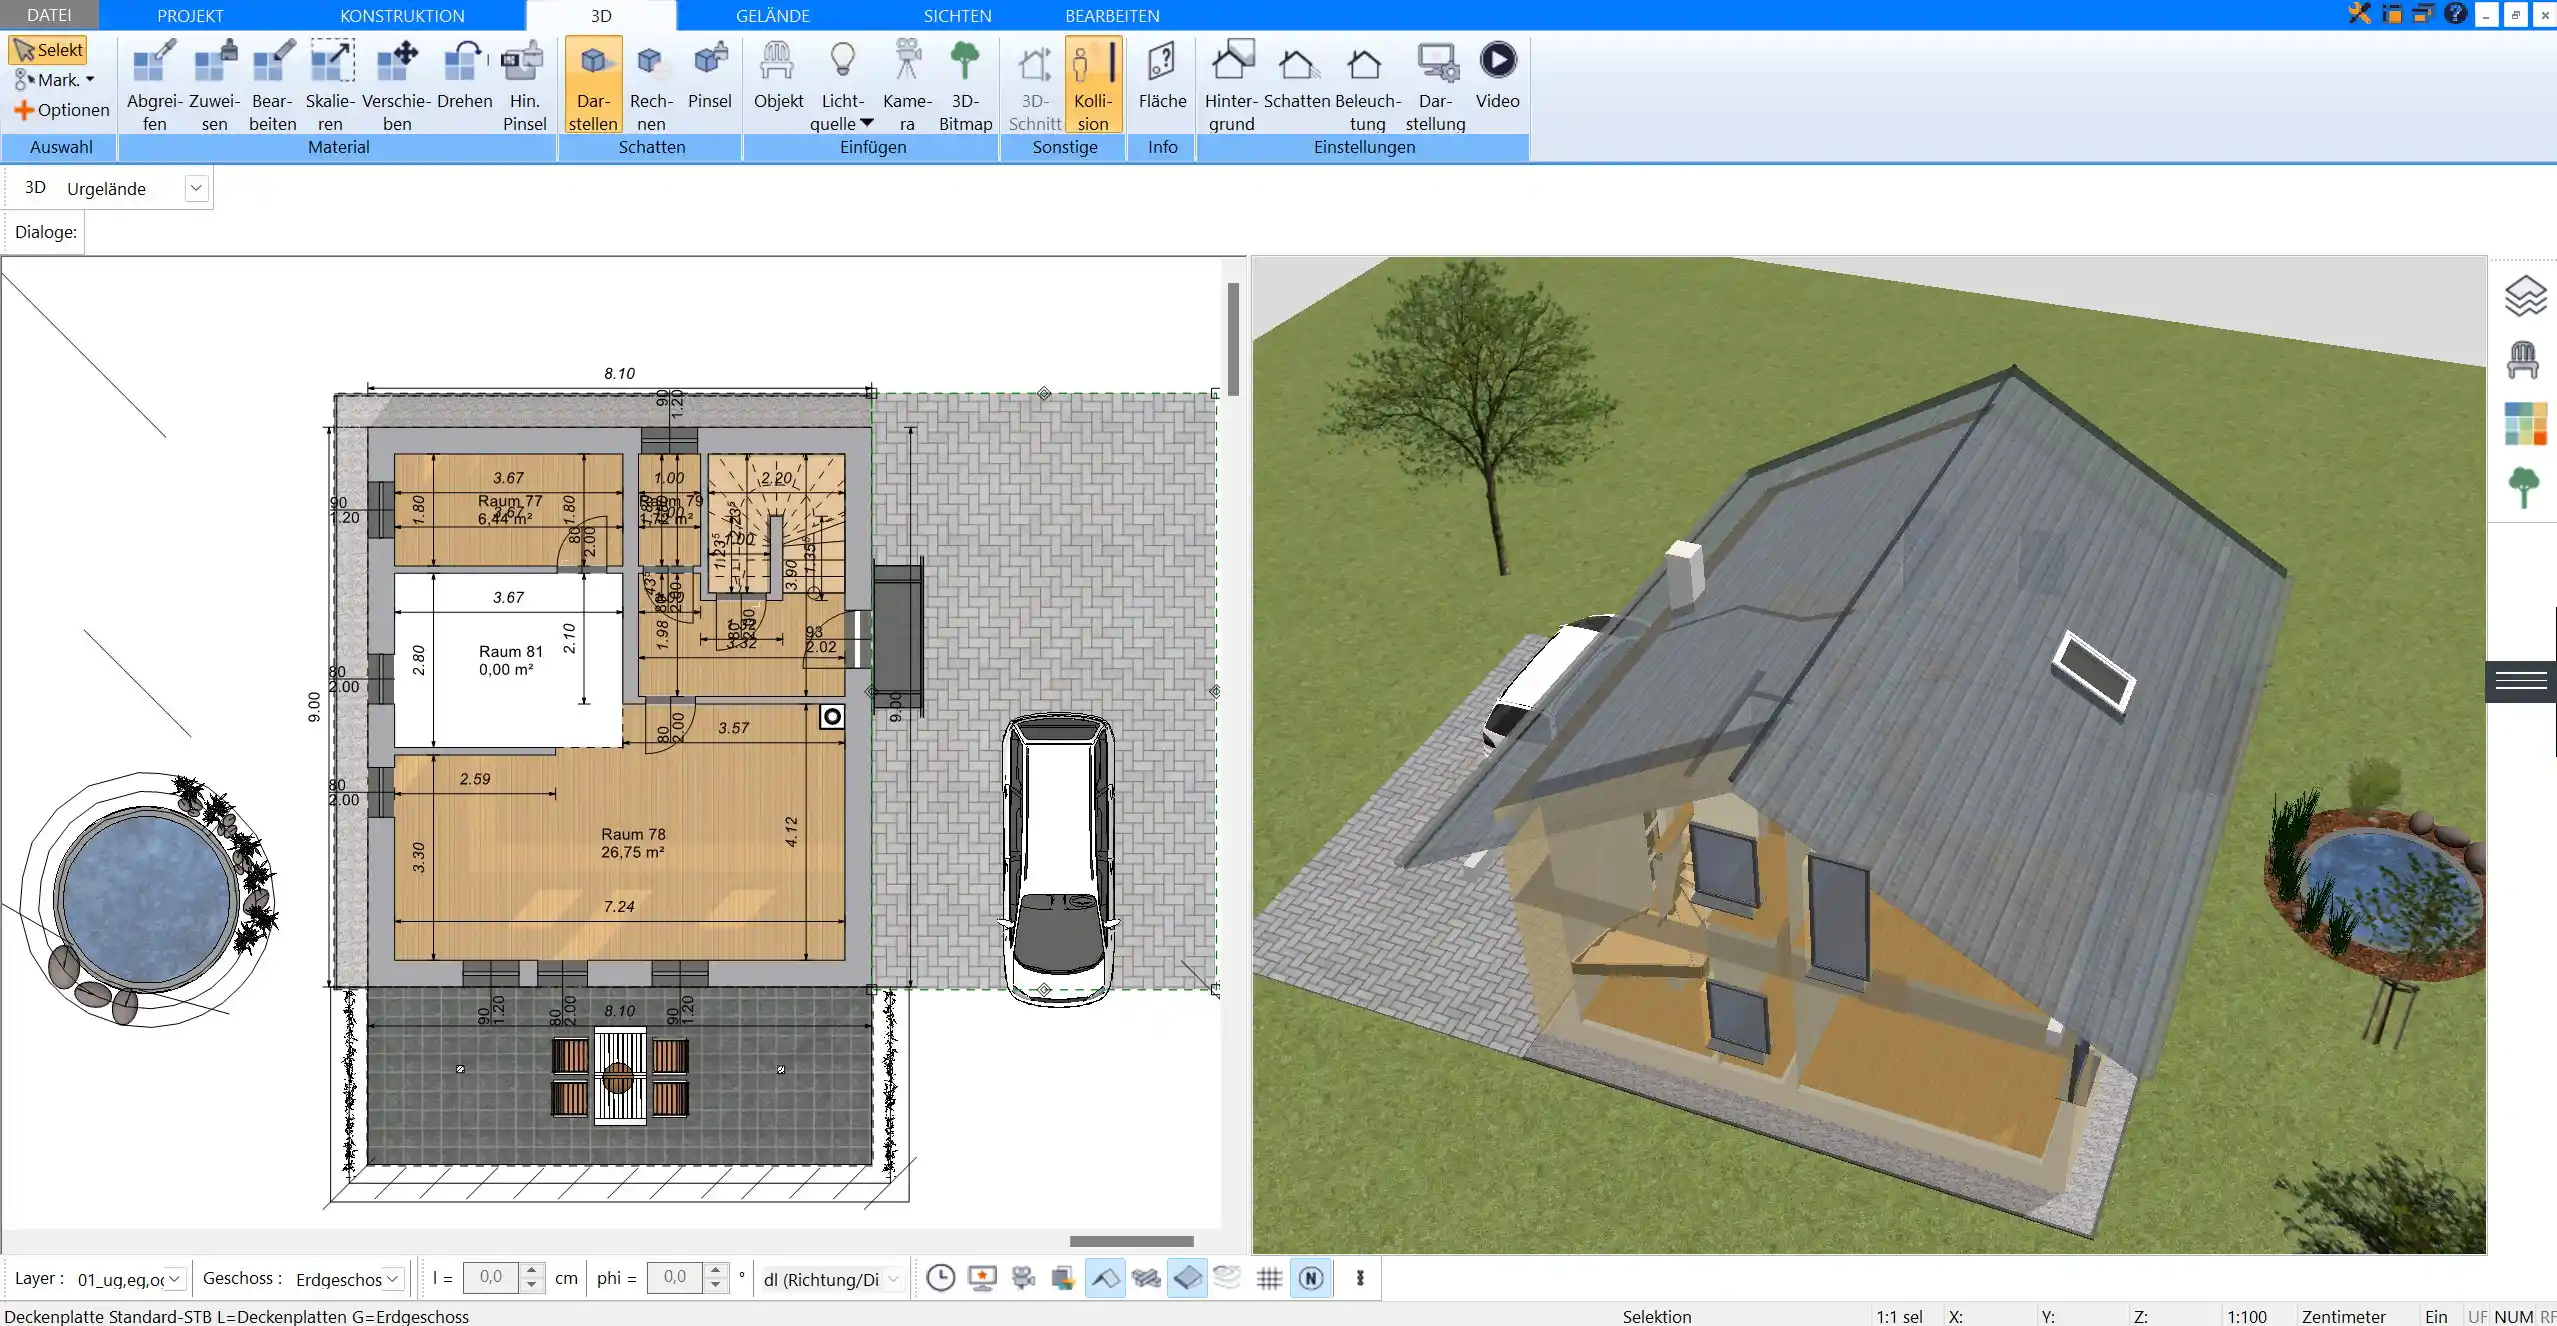The height and width of the screenshot is (1326, 2557).
Task: Click the phi angle input field
Action: pyautogui.click(x=676, y=1278)
